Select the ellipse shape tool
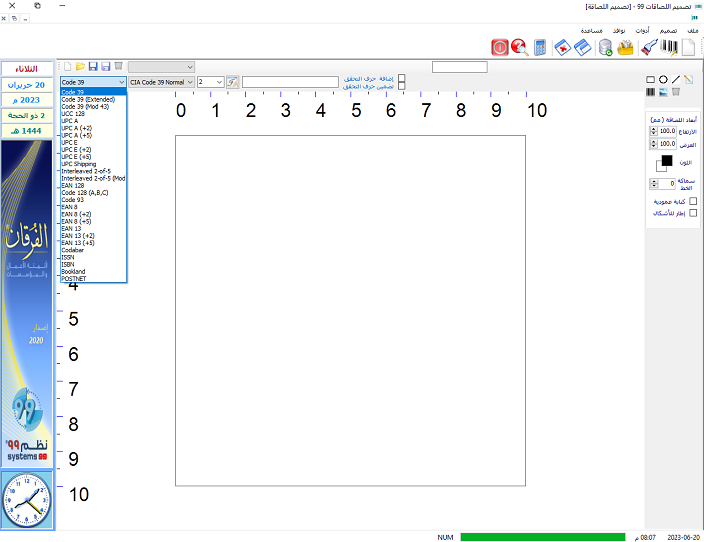Screen dimensions: 704x542 point(663,79)
